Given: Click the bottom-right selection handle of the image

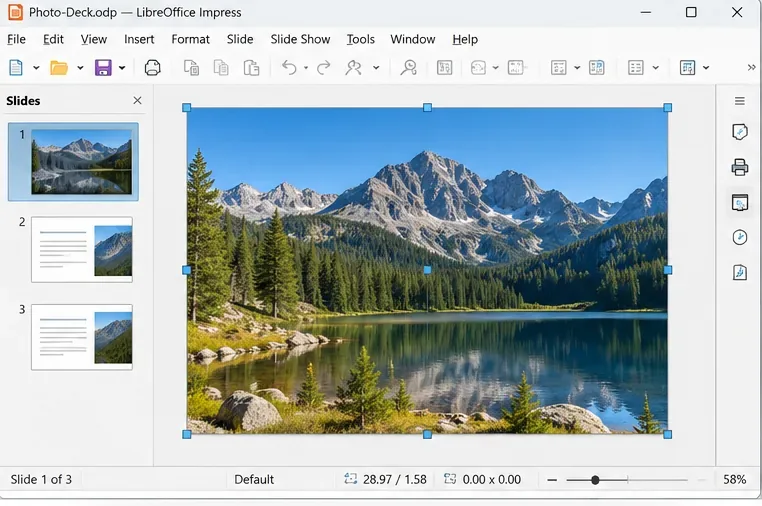Looking at the screenshot, I should pyautogui.click(x=668, y=434).
